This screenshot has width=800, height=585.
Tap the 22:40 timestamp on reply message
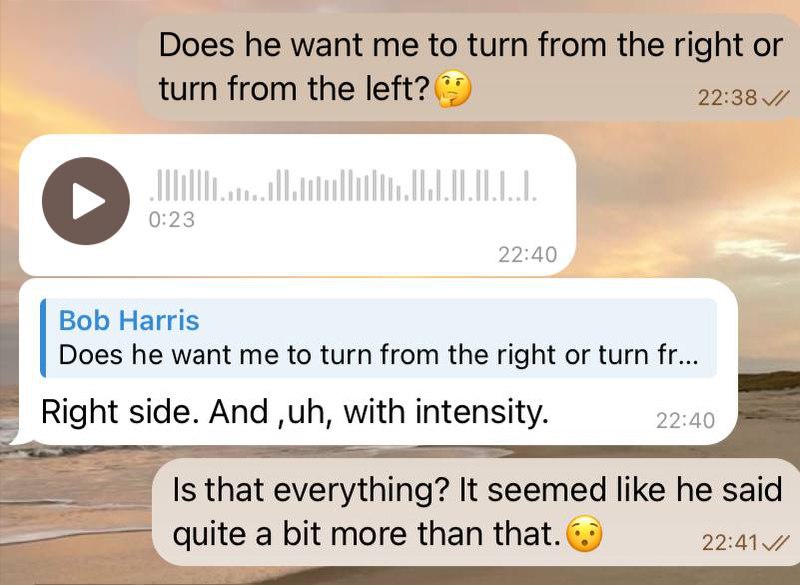pos(685,421)
